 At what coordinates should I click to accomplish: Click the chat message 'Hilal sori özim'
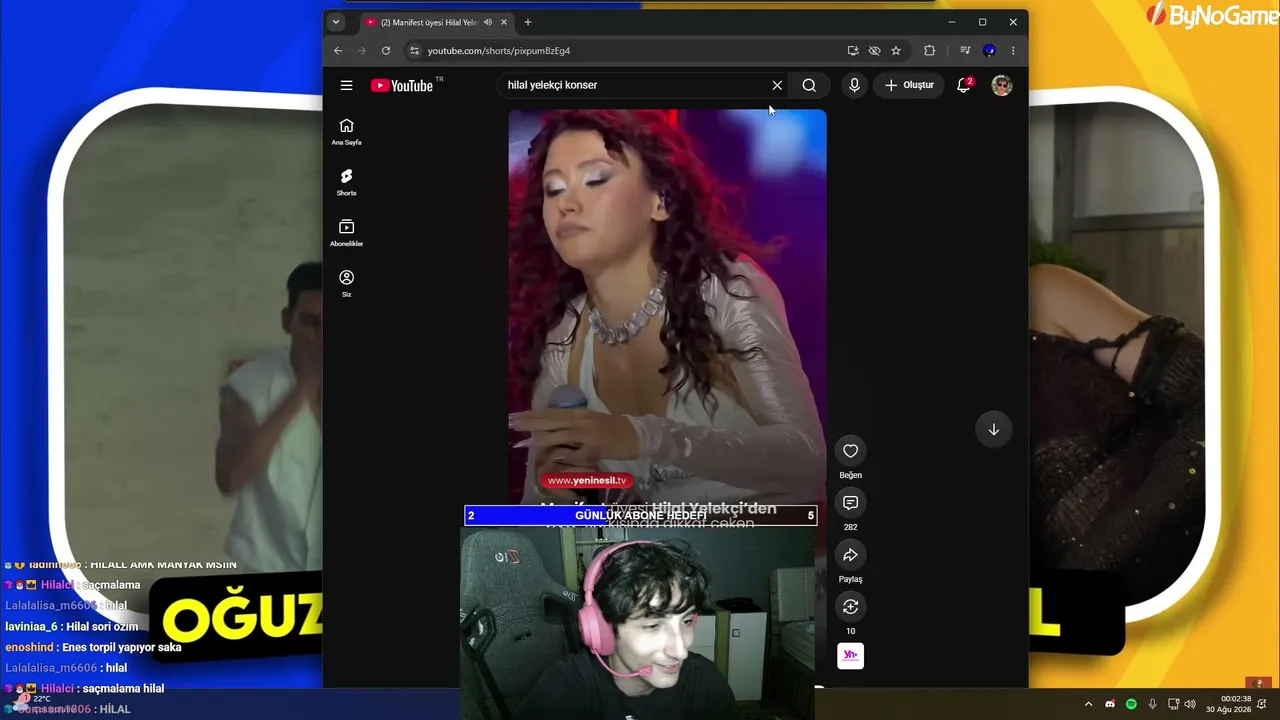click(101, 626)
